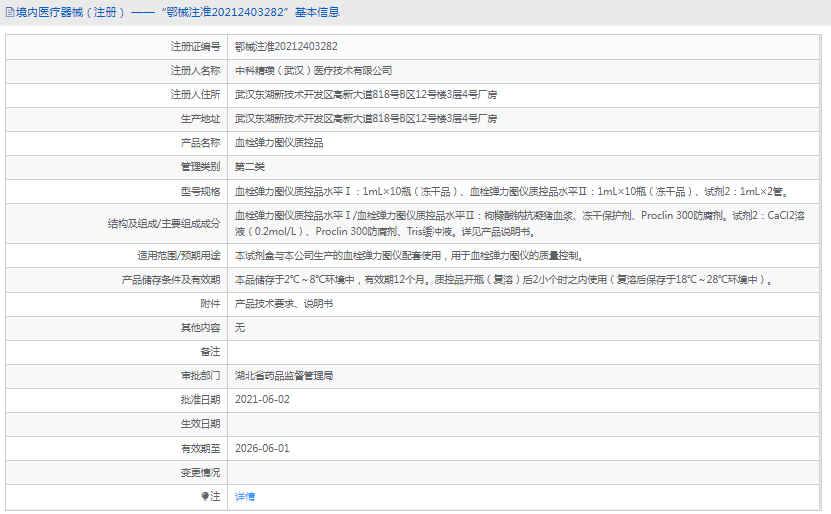Click the 批准日期 label cell

click(x=117, y=400)
